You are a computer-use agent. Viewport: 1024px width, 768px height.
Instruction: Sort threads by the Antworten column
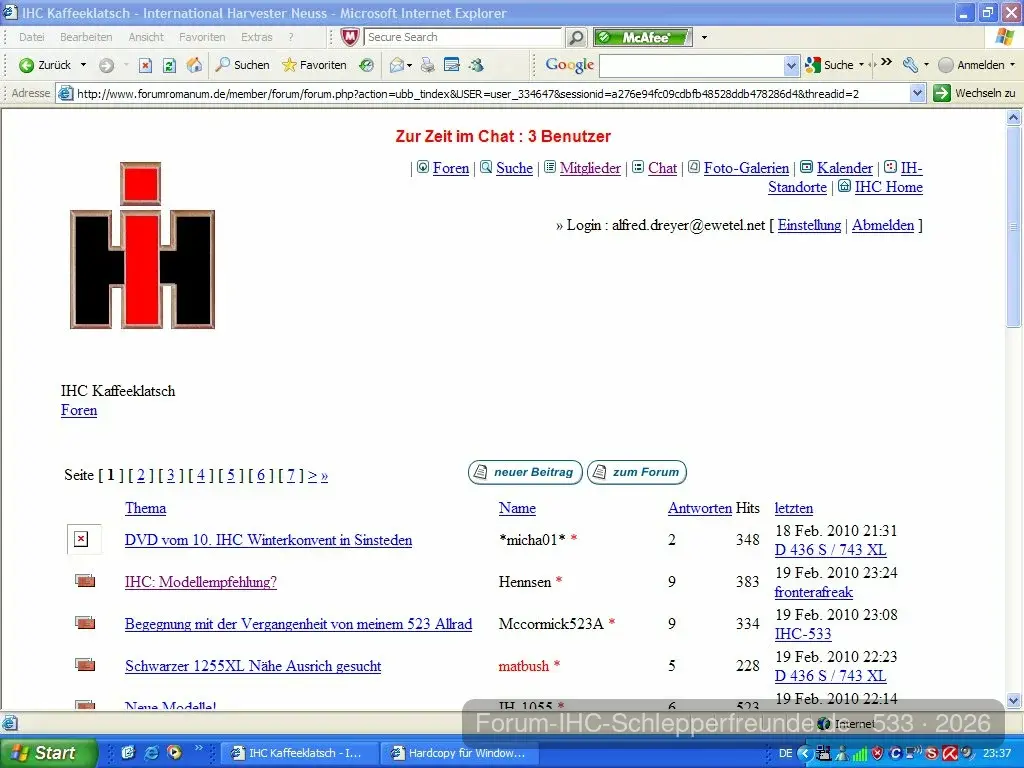click(x=699, y=508)
